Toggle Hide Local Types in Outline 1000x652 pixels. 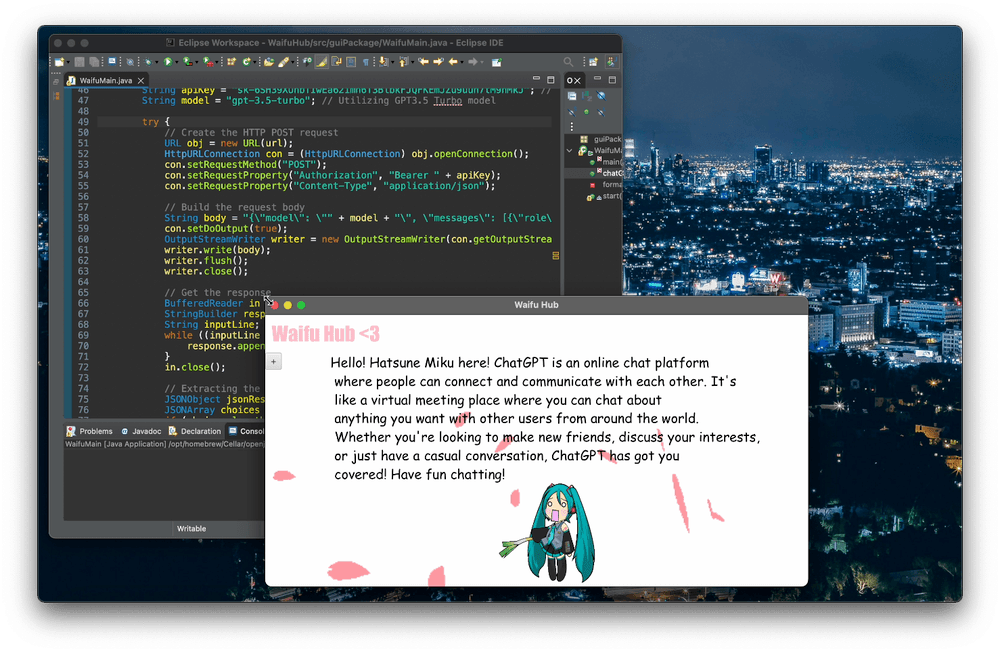tap(601, 112)
